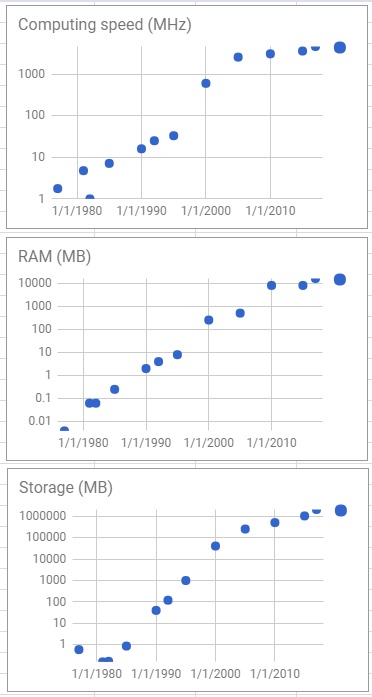Select the largest rightmost point in Computing speed chart
This screenshot has width=372, height=697.
tap(340, 48)
